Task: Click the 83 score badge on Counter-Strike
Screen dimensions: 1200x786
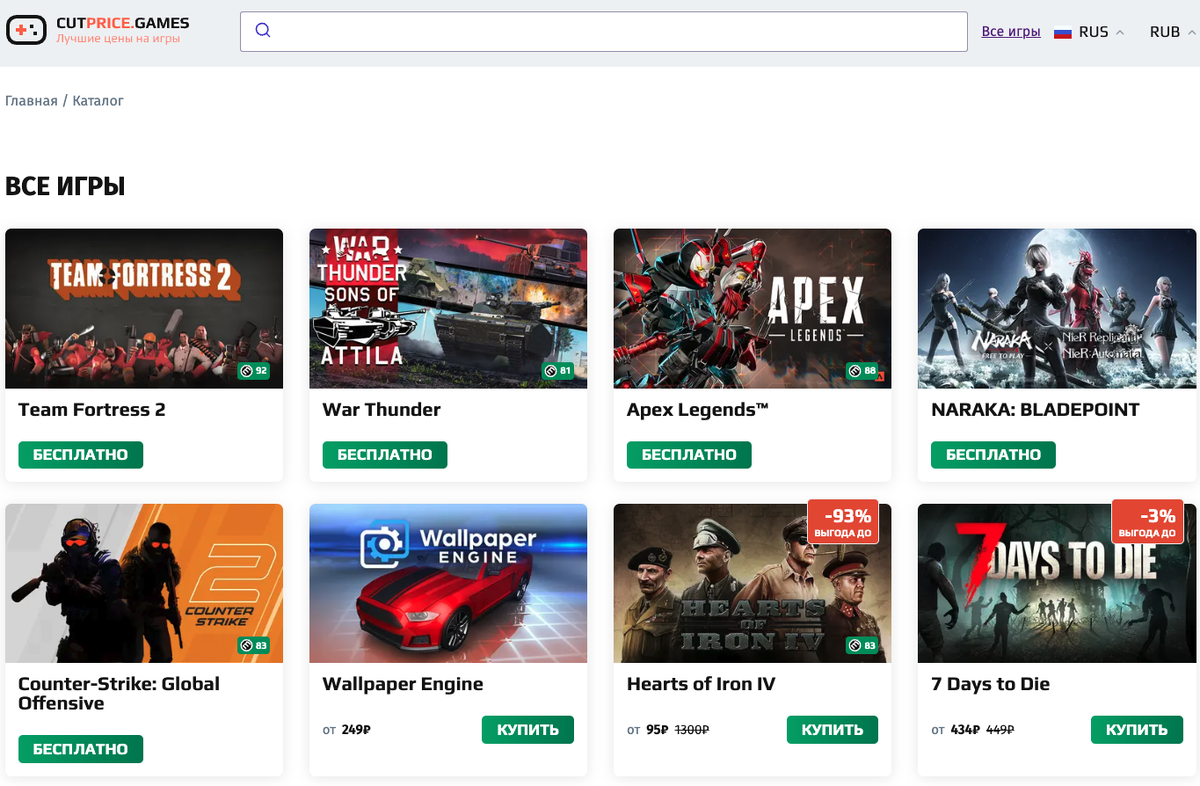Action: 254,645
